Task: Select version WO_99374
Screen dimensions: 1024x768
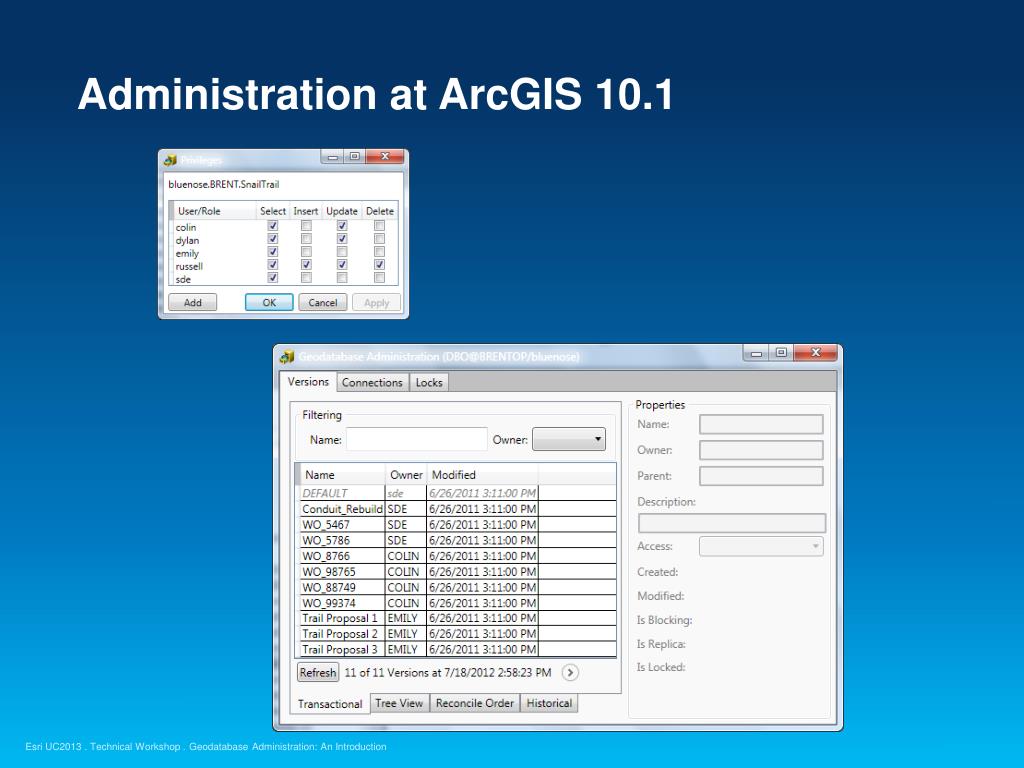Action: click(x=458, y=603)
